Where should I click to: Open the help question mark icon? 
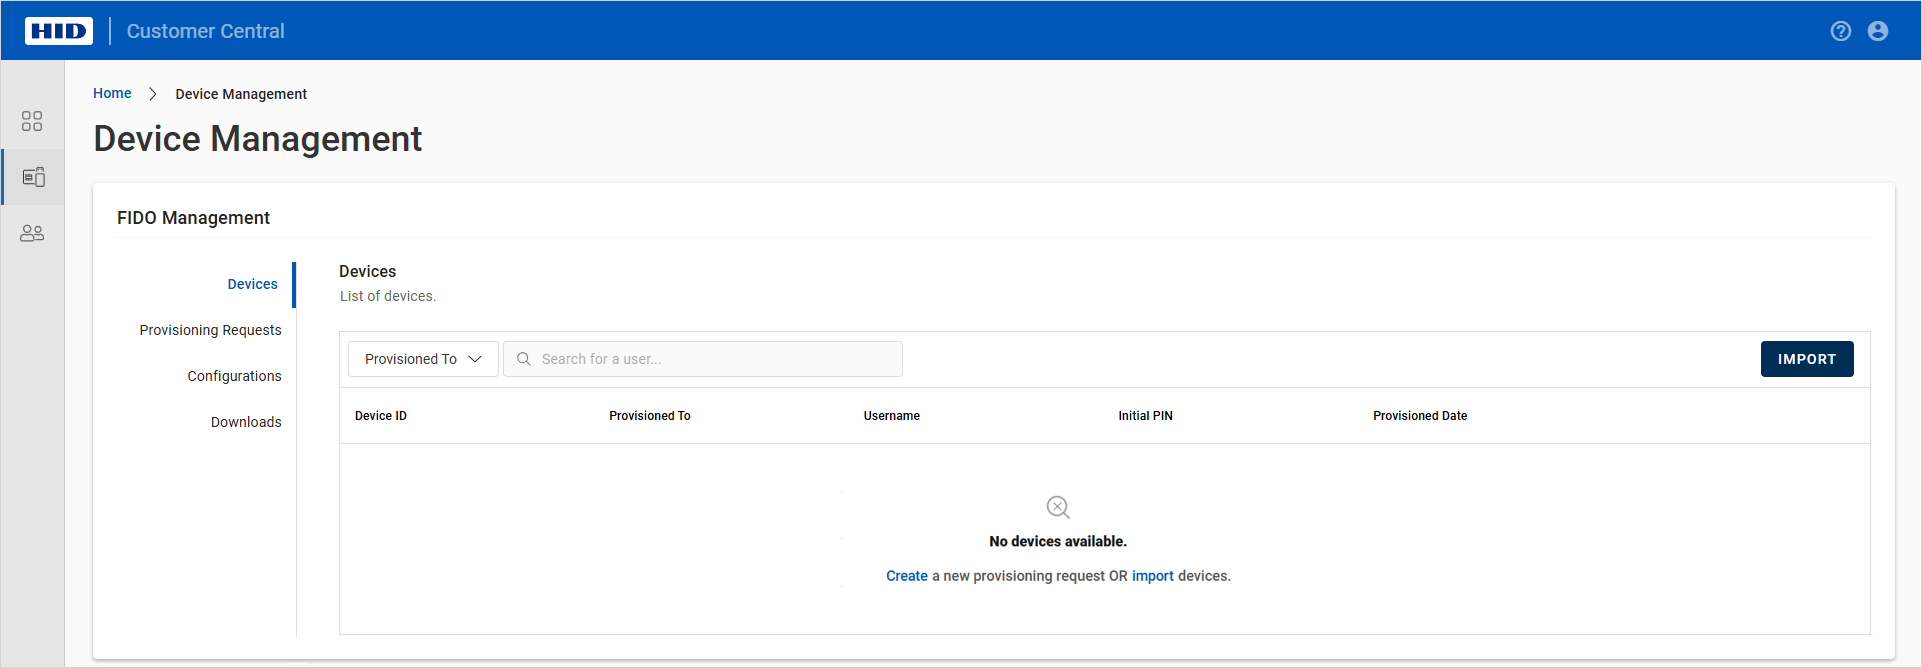click(x=1840, y=31)
